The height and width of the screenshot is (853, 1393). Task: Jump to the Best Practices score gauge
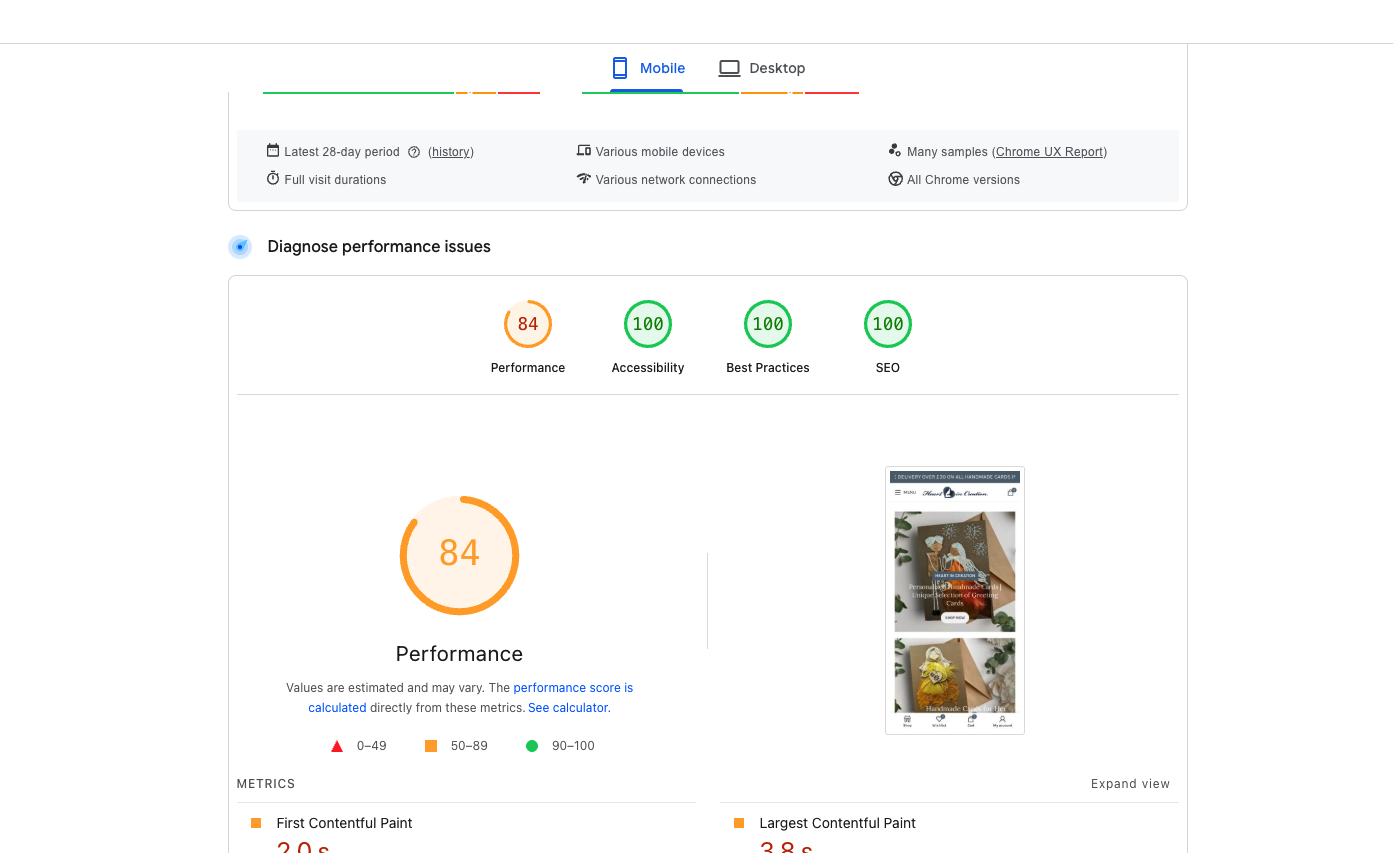(x=768, y=324)
